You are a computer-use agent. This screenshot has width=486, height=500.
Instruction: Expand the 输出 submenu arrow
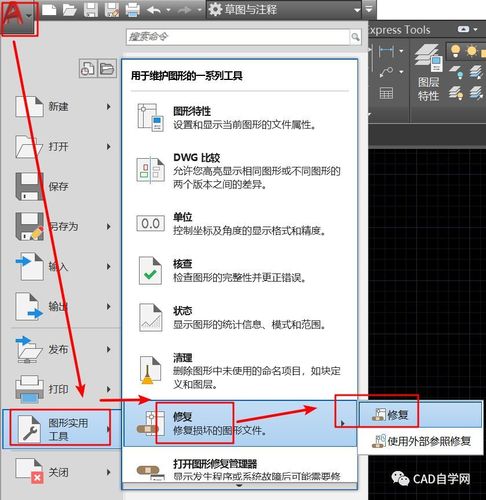pyautogui.click(x=109, y=306)
